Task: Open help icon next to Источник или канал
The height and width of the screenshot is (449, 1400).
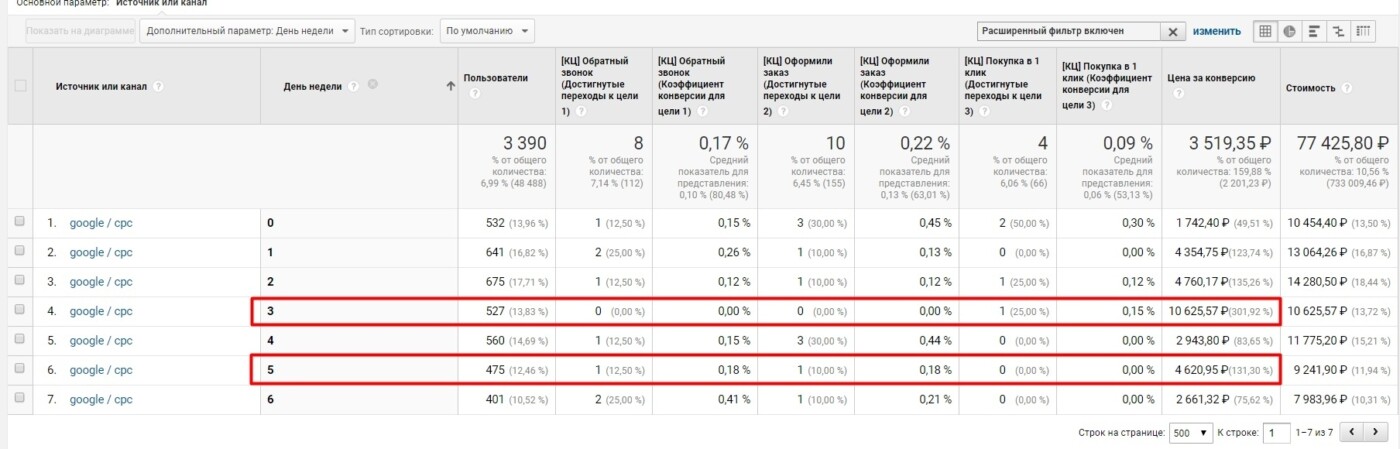Action: tap(158, 86)
